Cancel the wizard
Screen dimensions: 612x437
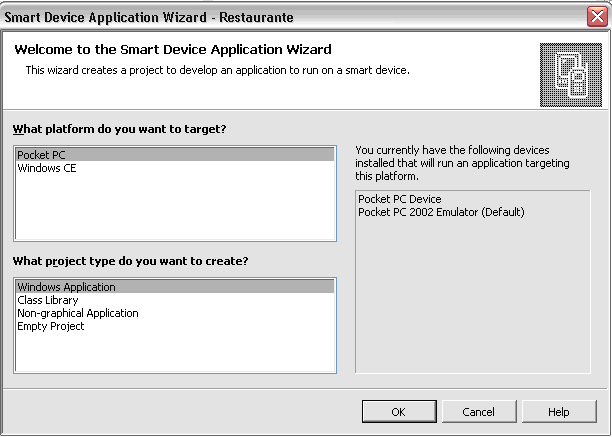click(478, 412)
